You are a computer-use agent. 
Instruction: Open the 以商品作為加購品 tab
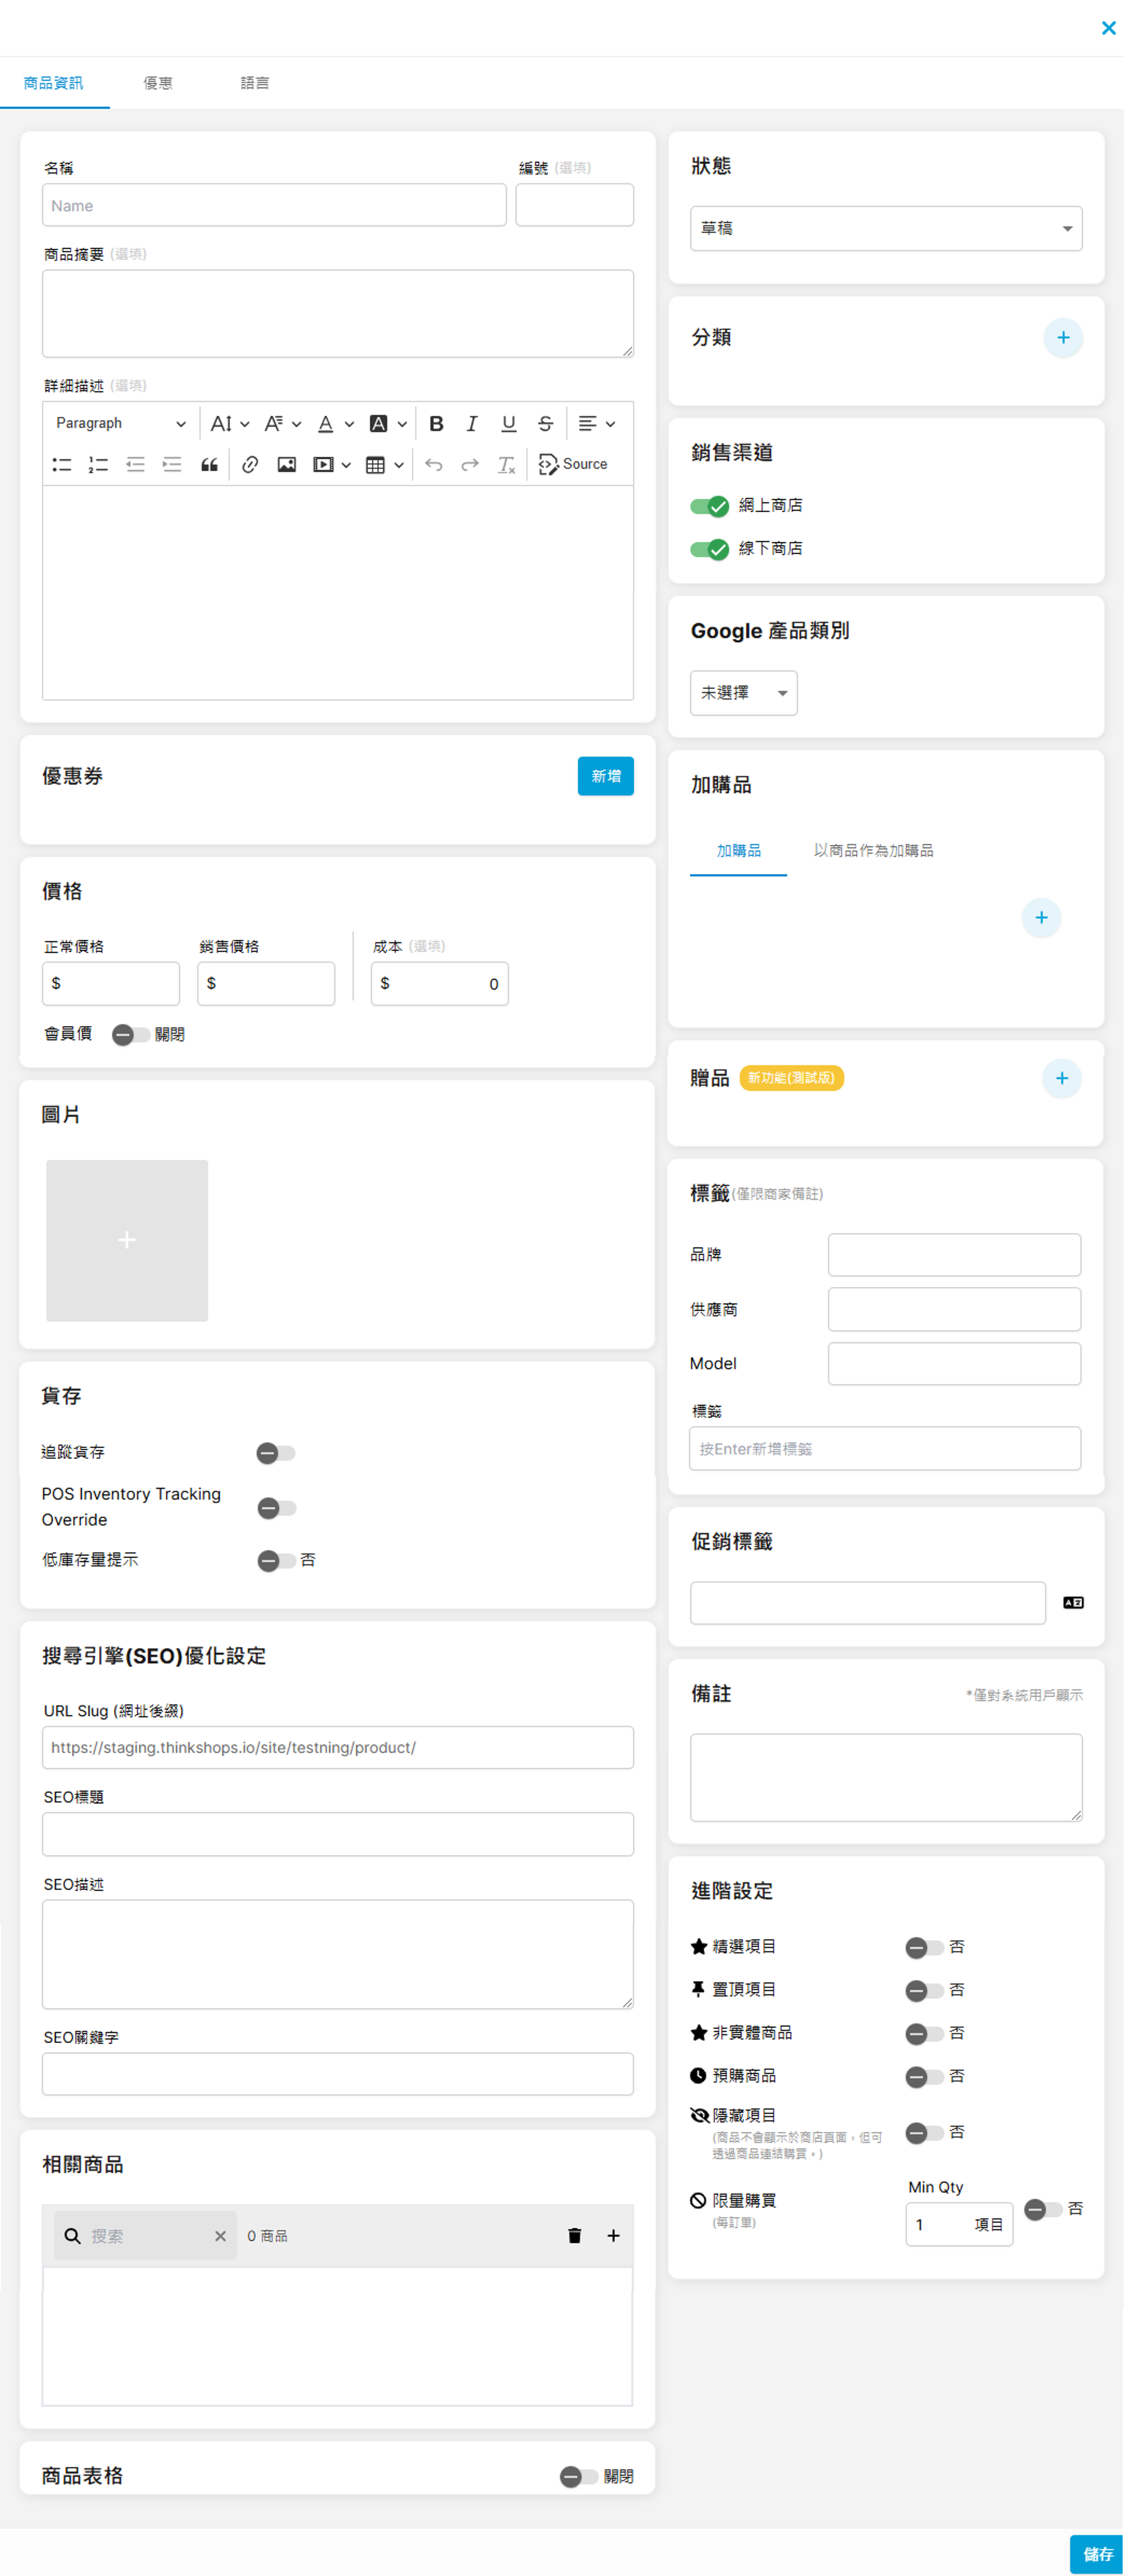pyautogui.click(x=873, y=851)
